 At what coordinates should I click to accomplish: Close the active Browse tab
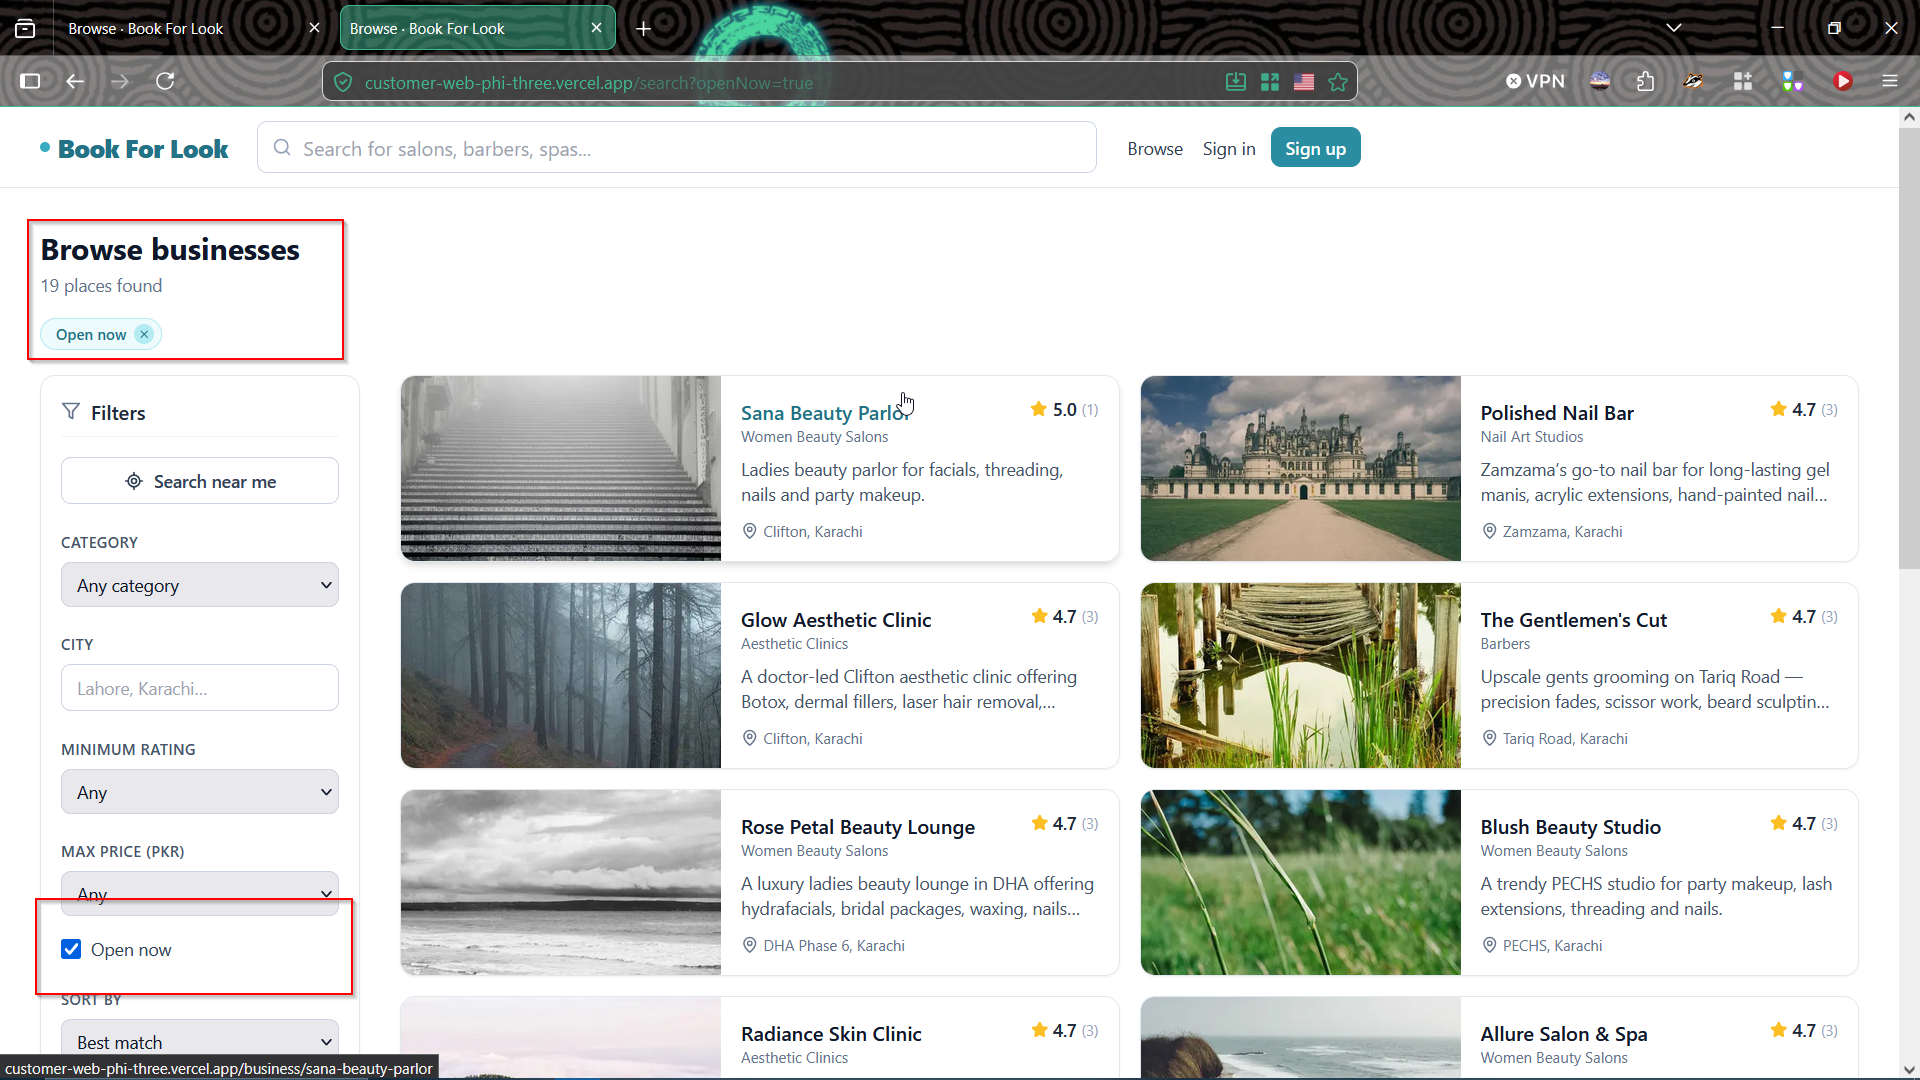pyautogui.click(x=596, y=28)
